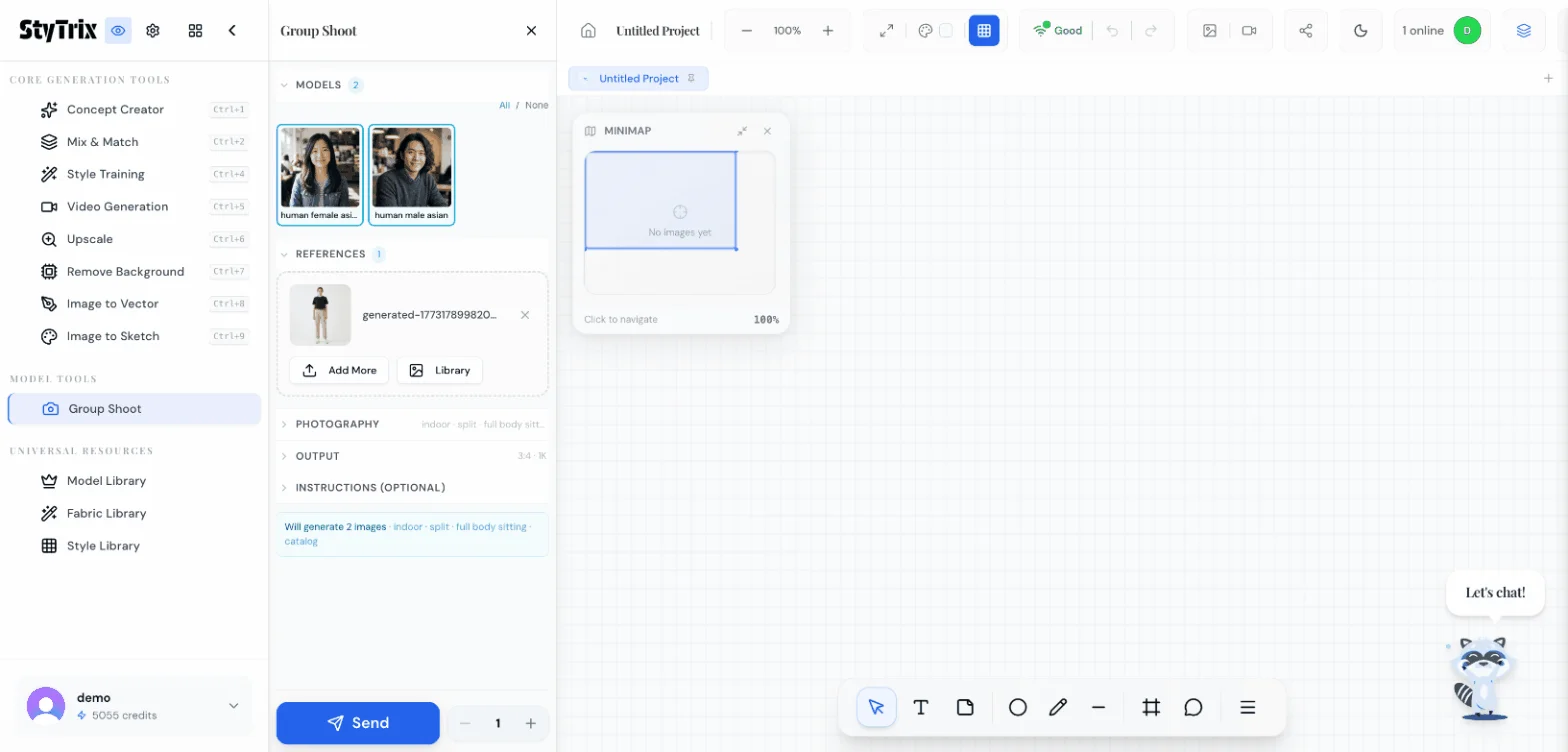Viewport: 1568px width, 752px height.
Task: Select the frame tool icon
Action: click(1150, 707)
